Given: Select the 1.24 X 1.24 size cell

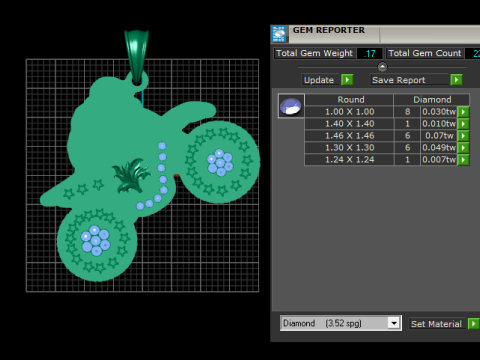Looking at the screenshot, I should coord(349,160).
